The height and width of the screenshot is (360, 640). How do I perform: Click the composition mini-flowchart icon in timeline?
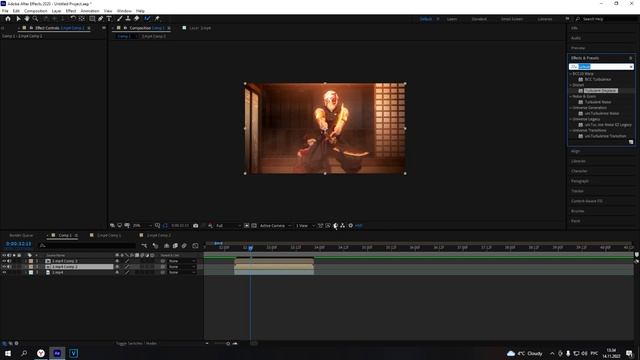click(x=144, y=246)
